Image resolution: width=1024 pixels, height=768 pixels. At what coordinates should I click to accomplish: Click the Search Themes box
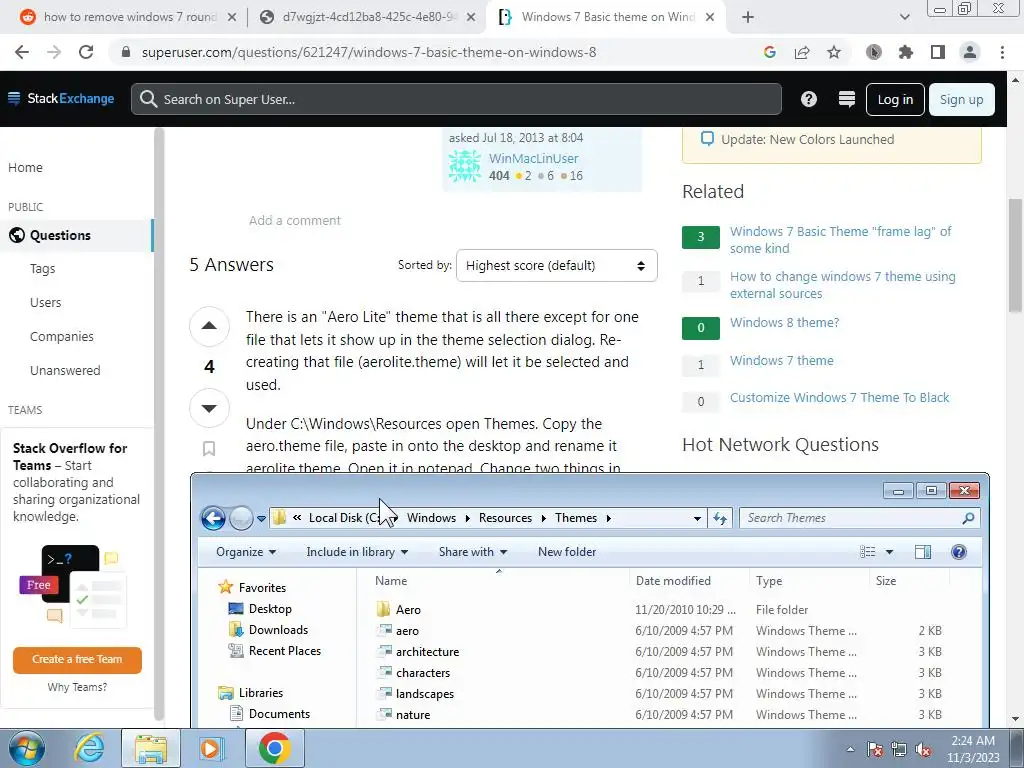[x=859, y=519]
